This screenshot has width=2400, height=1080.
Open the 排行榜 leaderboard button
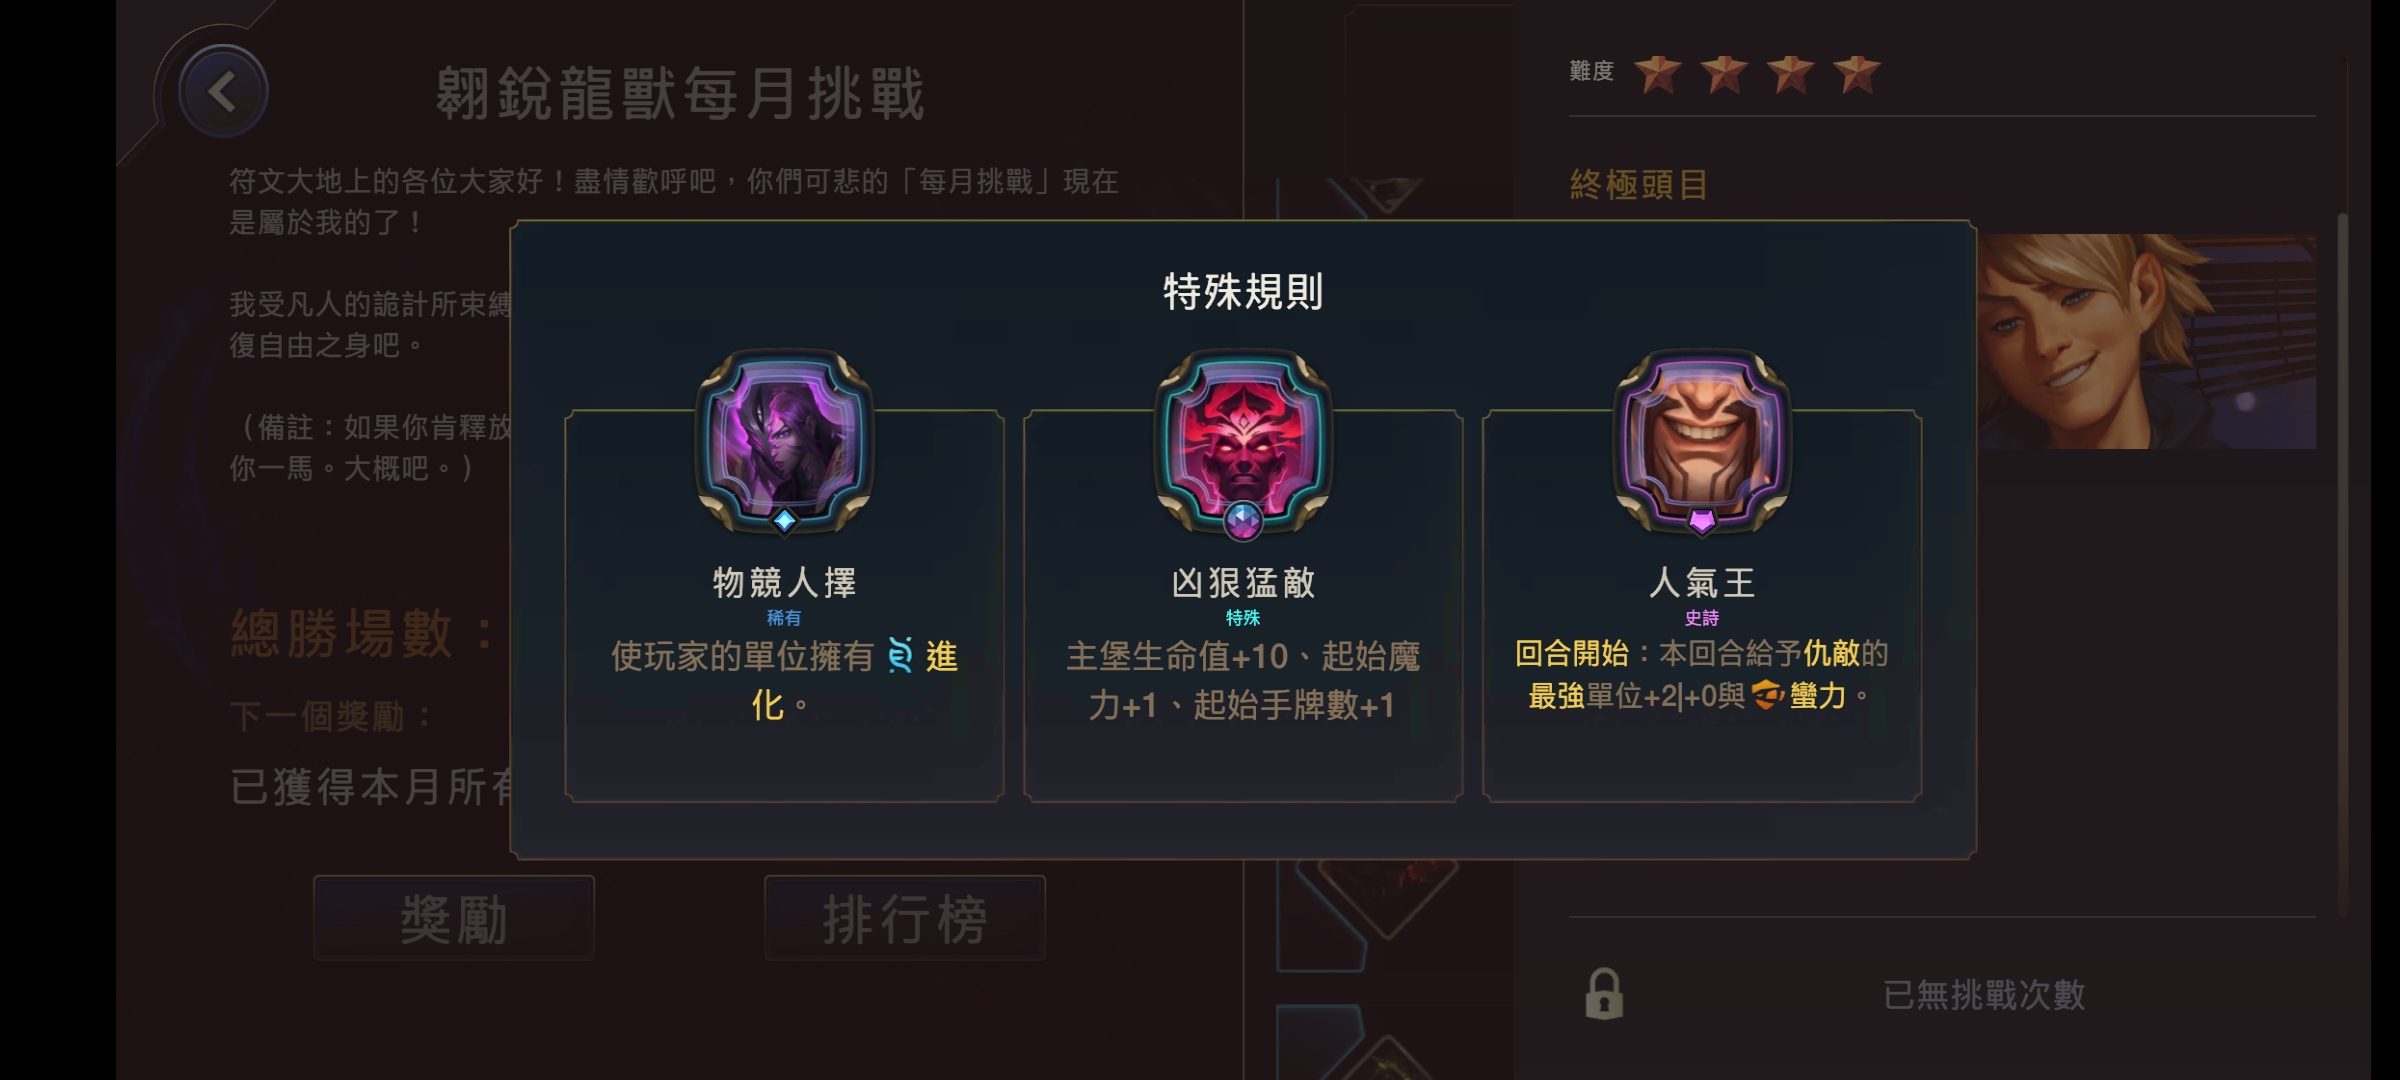905,918
